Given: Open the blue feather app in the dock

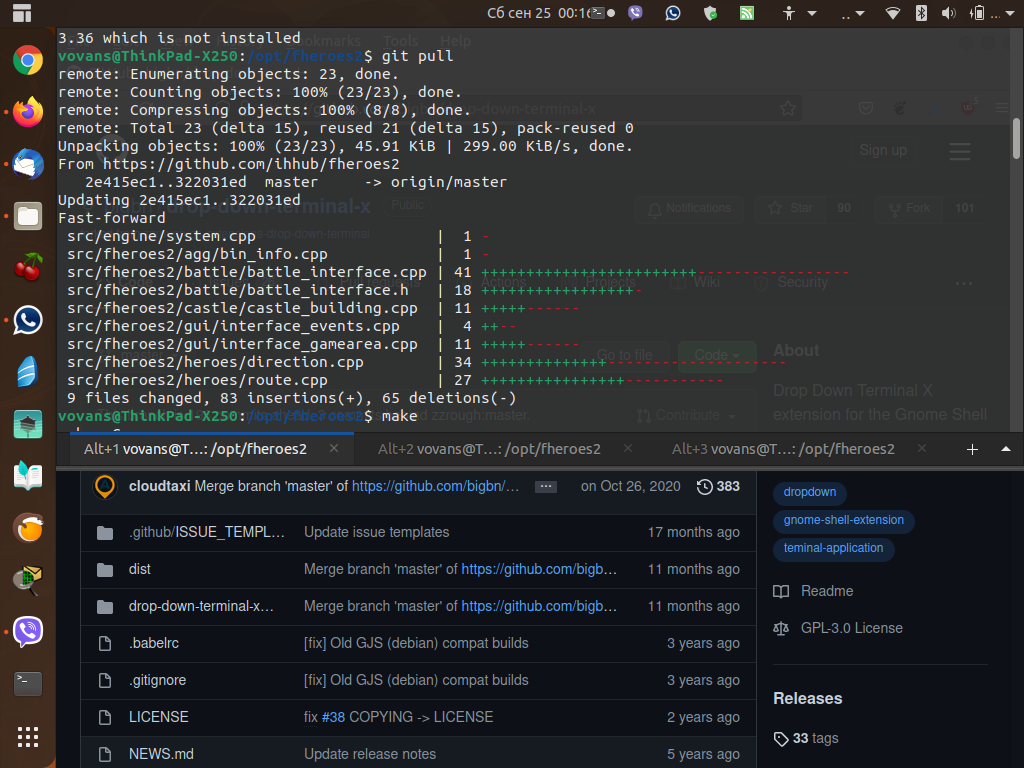Looking at the screenshot, I should point(27,372).
